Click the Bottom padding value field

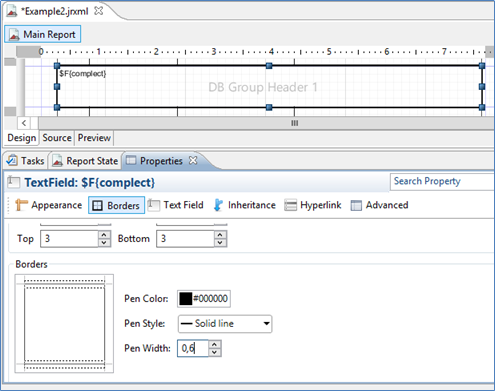pyautogui.click(x=185, y=239)
